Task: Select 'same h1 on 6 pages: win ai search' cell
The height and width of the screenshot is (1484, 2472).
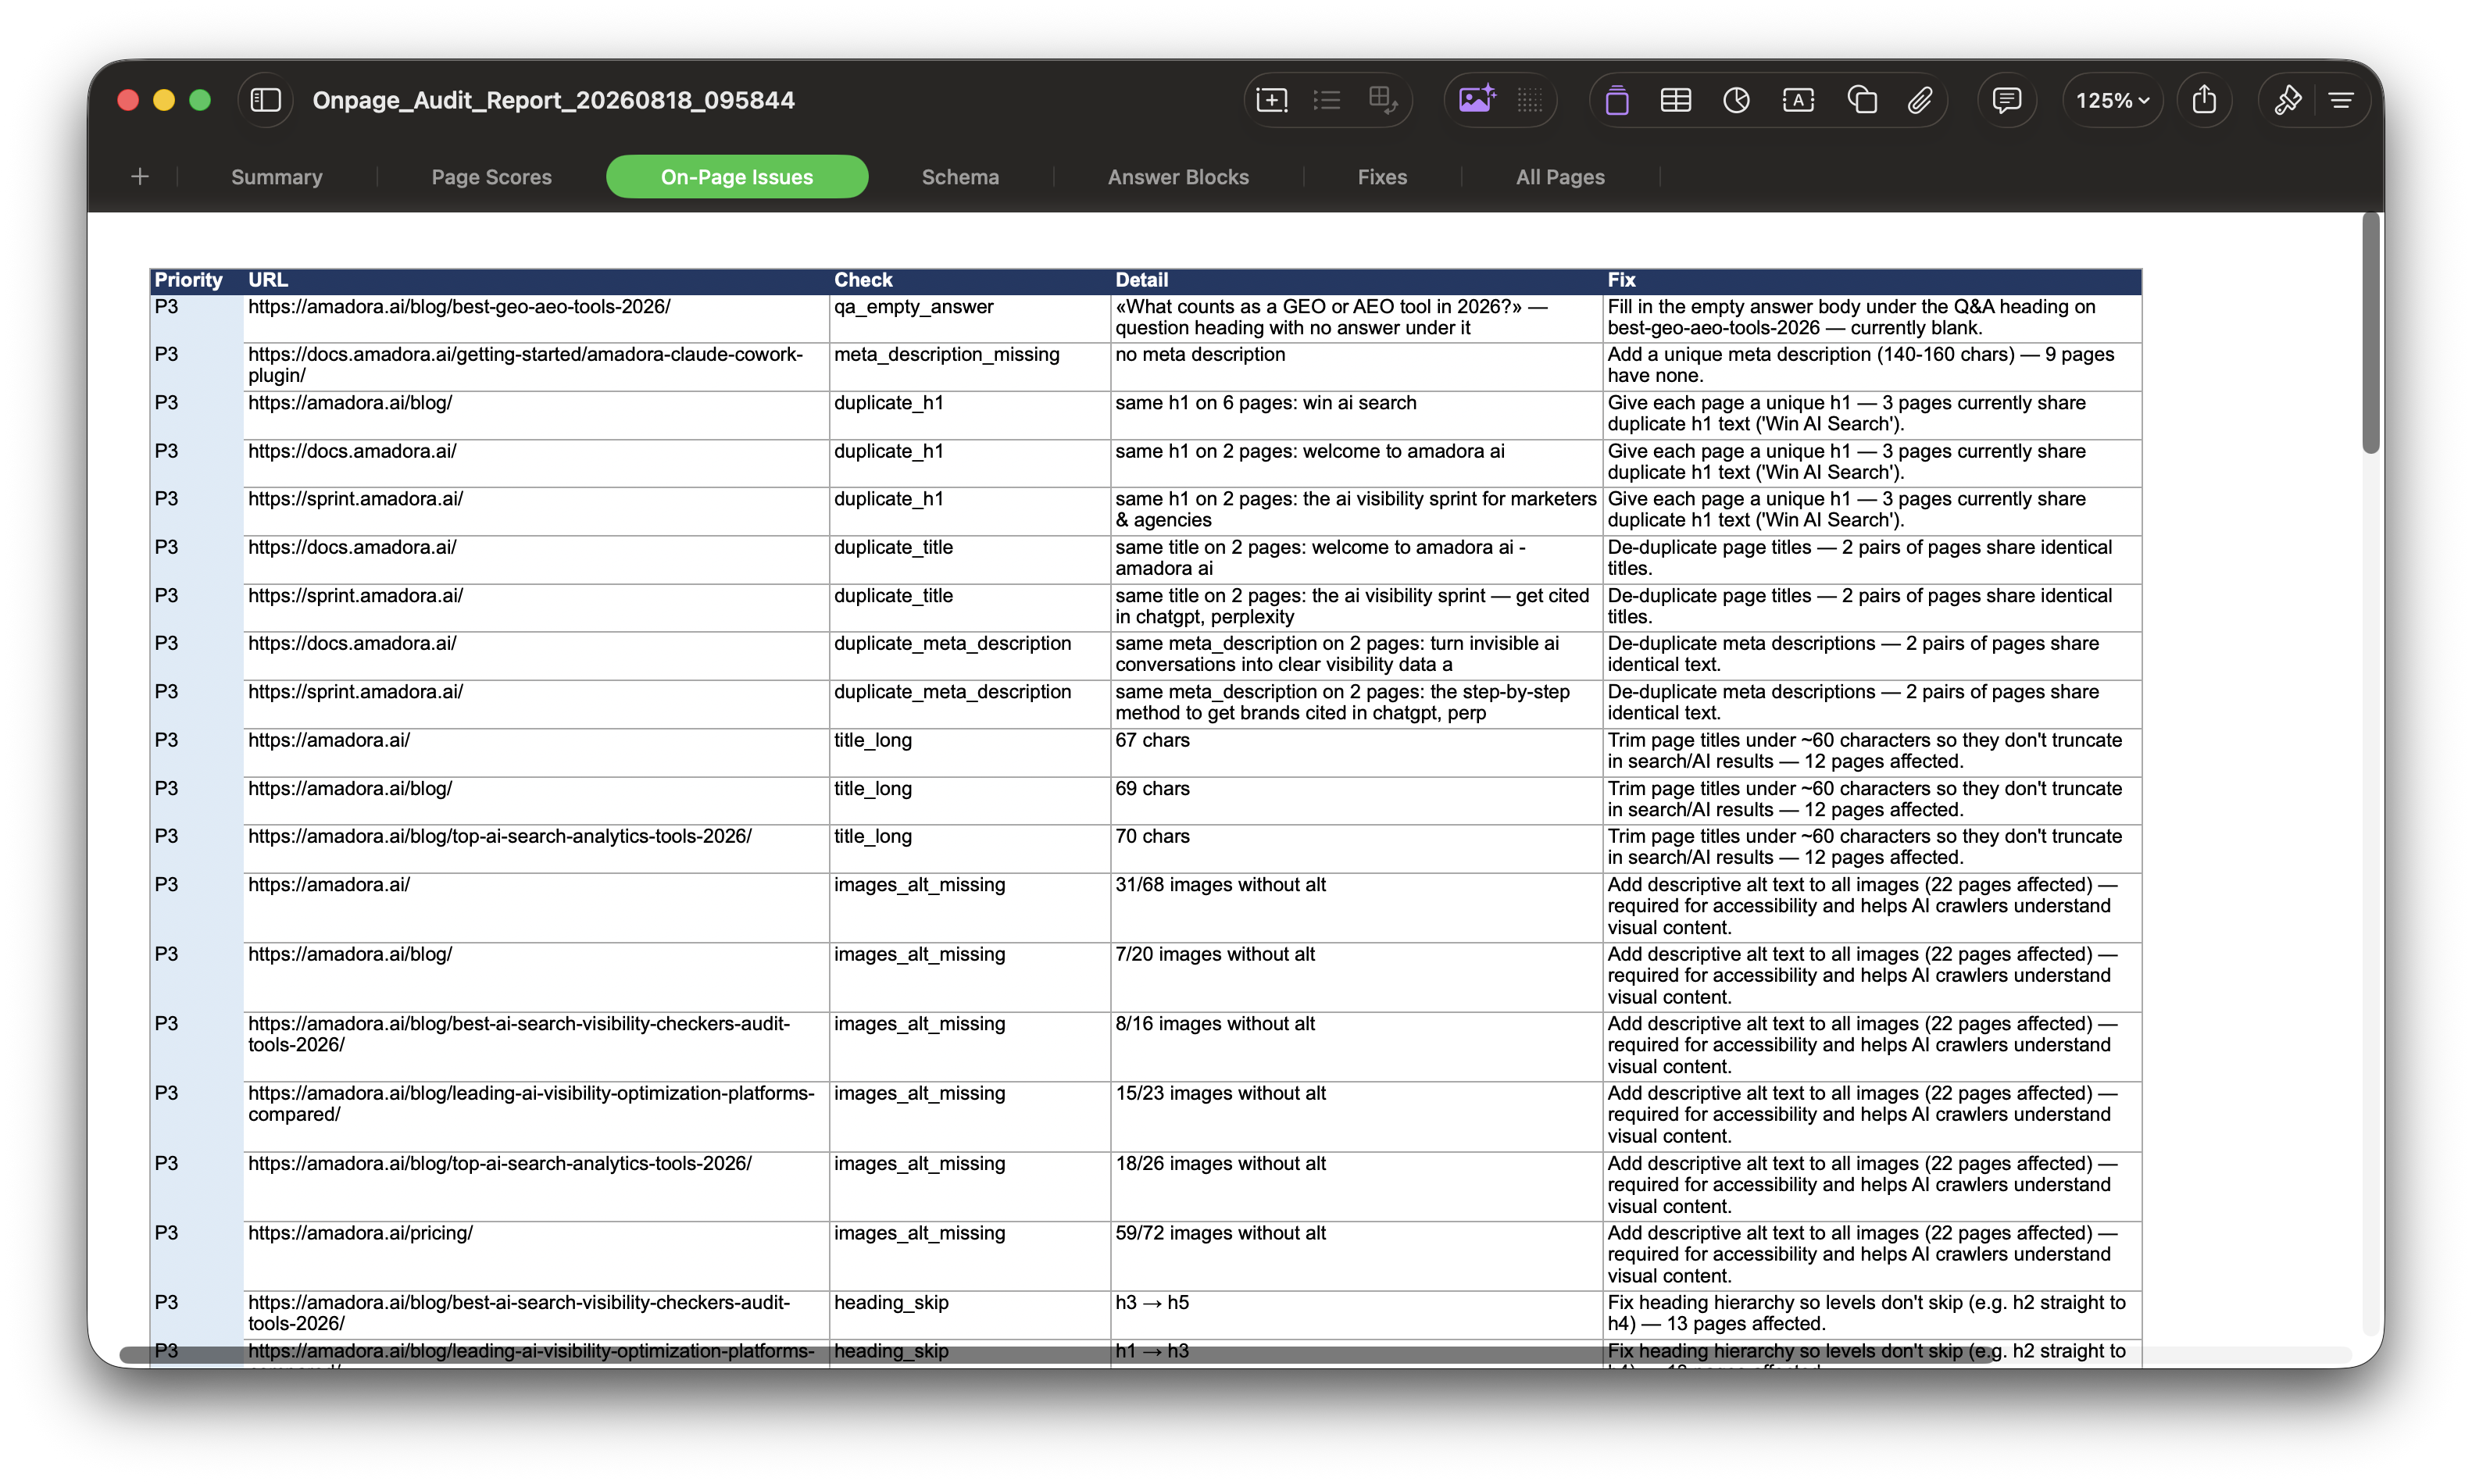Action: [x=1356, y=414]
